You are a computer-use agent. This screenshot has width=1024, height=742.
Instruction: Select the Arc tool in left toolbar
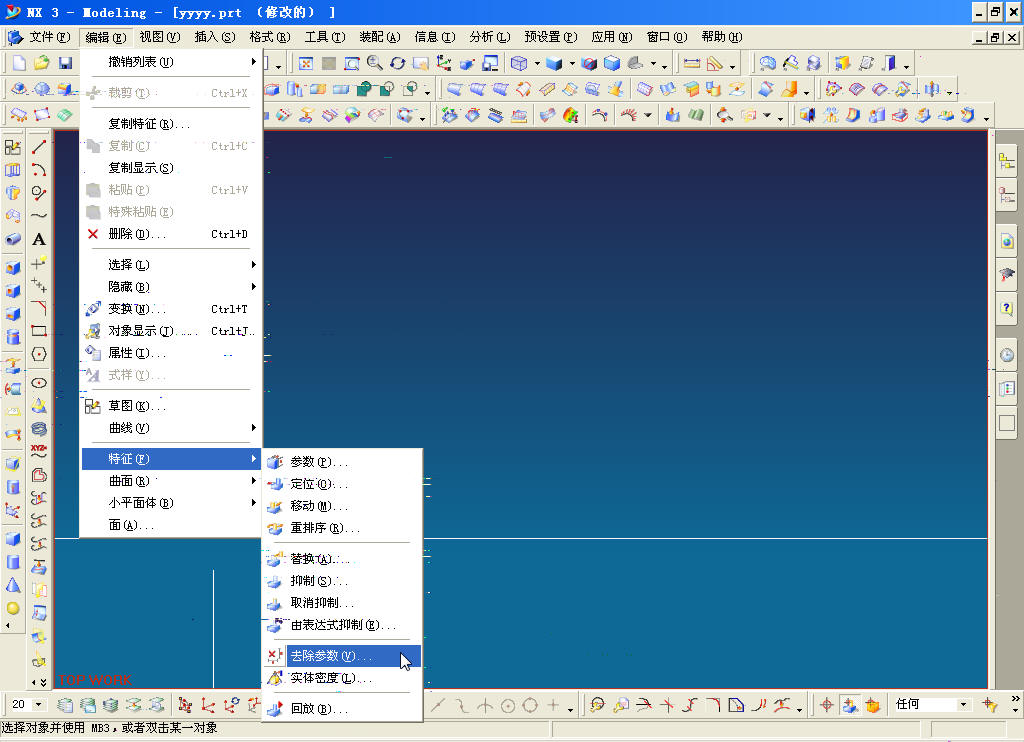point(39,170)
